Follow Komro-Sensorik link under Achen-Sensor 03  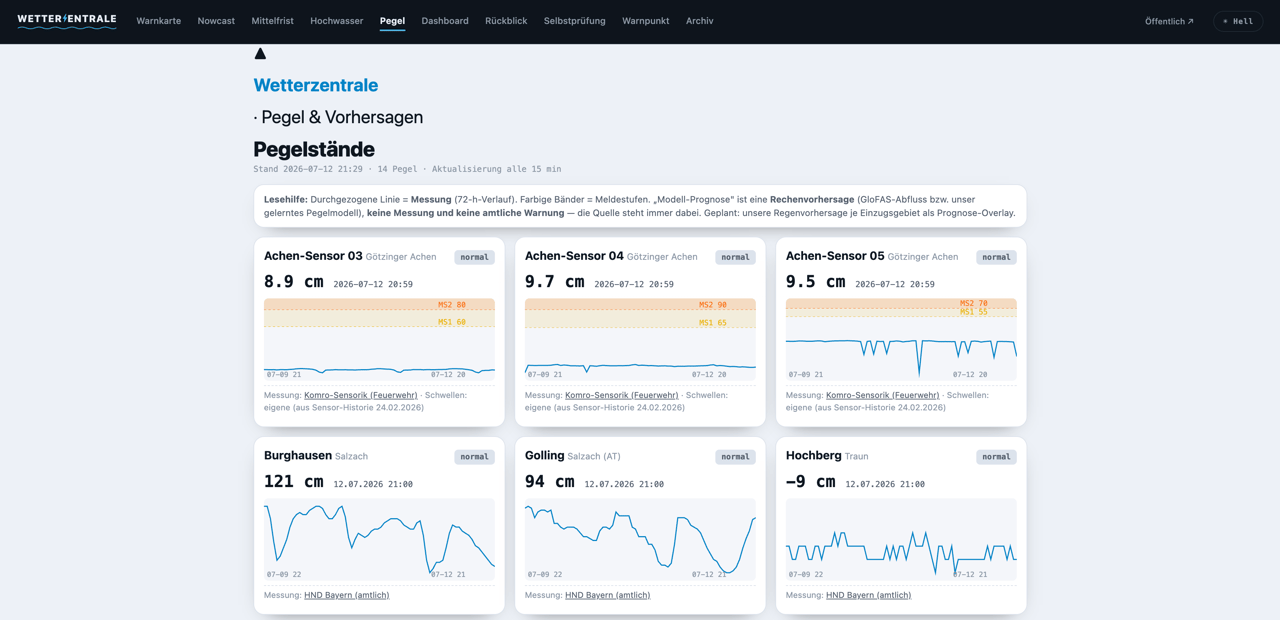click(361, 395)
